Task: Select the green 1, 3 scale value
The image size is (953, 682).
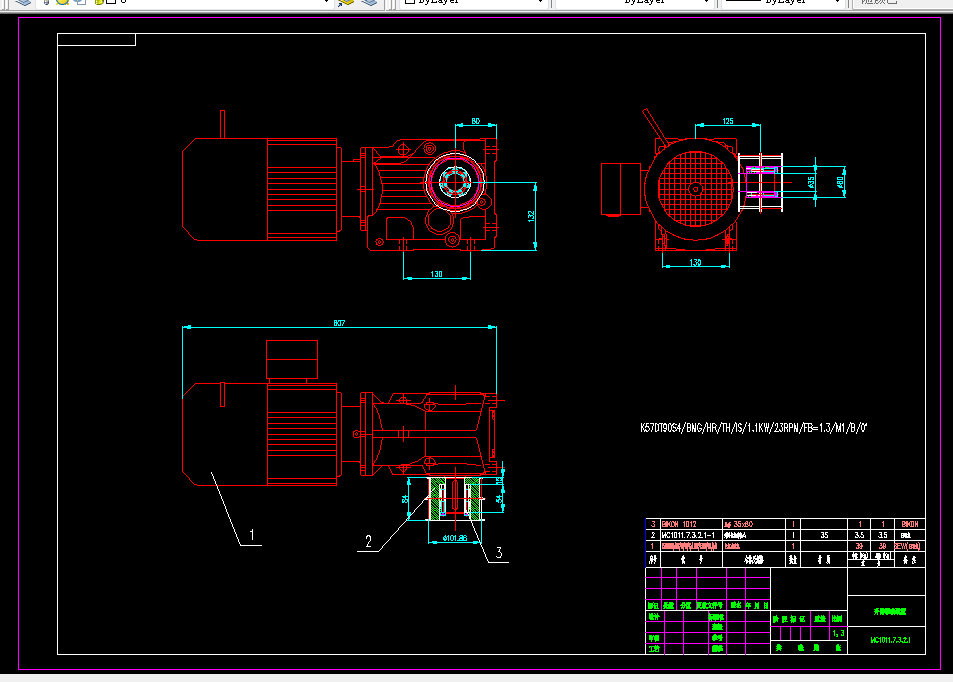Action: pos(838,633)
